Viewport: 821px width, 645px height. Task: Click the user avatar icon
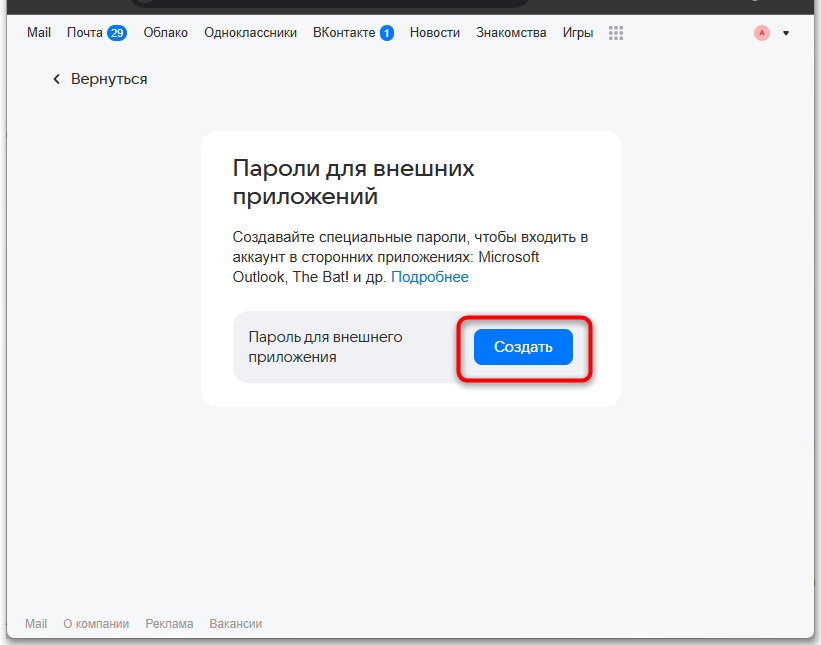(x=762, y=33)
